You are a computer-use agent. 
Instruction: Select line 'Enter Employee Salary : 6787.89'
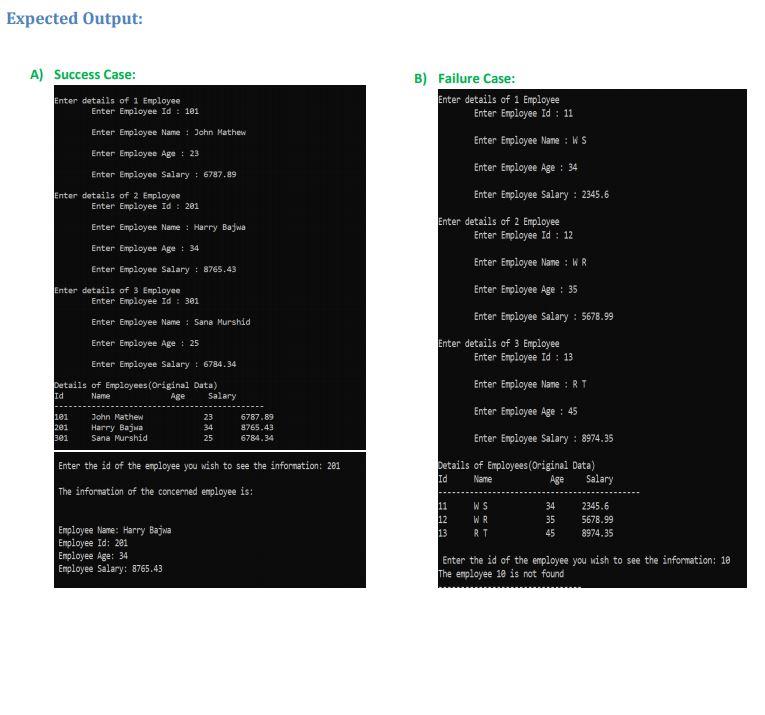tap(163, 175)
